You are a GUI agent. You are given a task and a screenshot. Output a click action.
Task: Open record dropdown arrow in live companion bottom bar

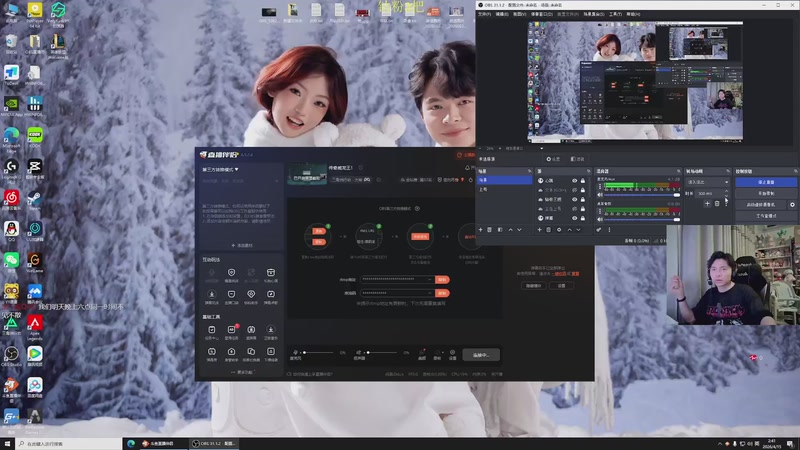pyautogui.click(x=443, y=353)
